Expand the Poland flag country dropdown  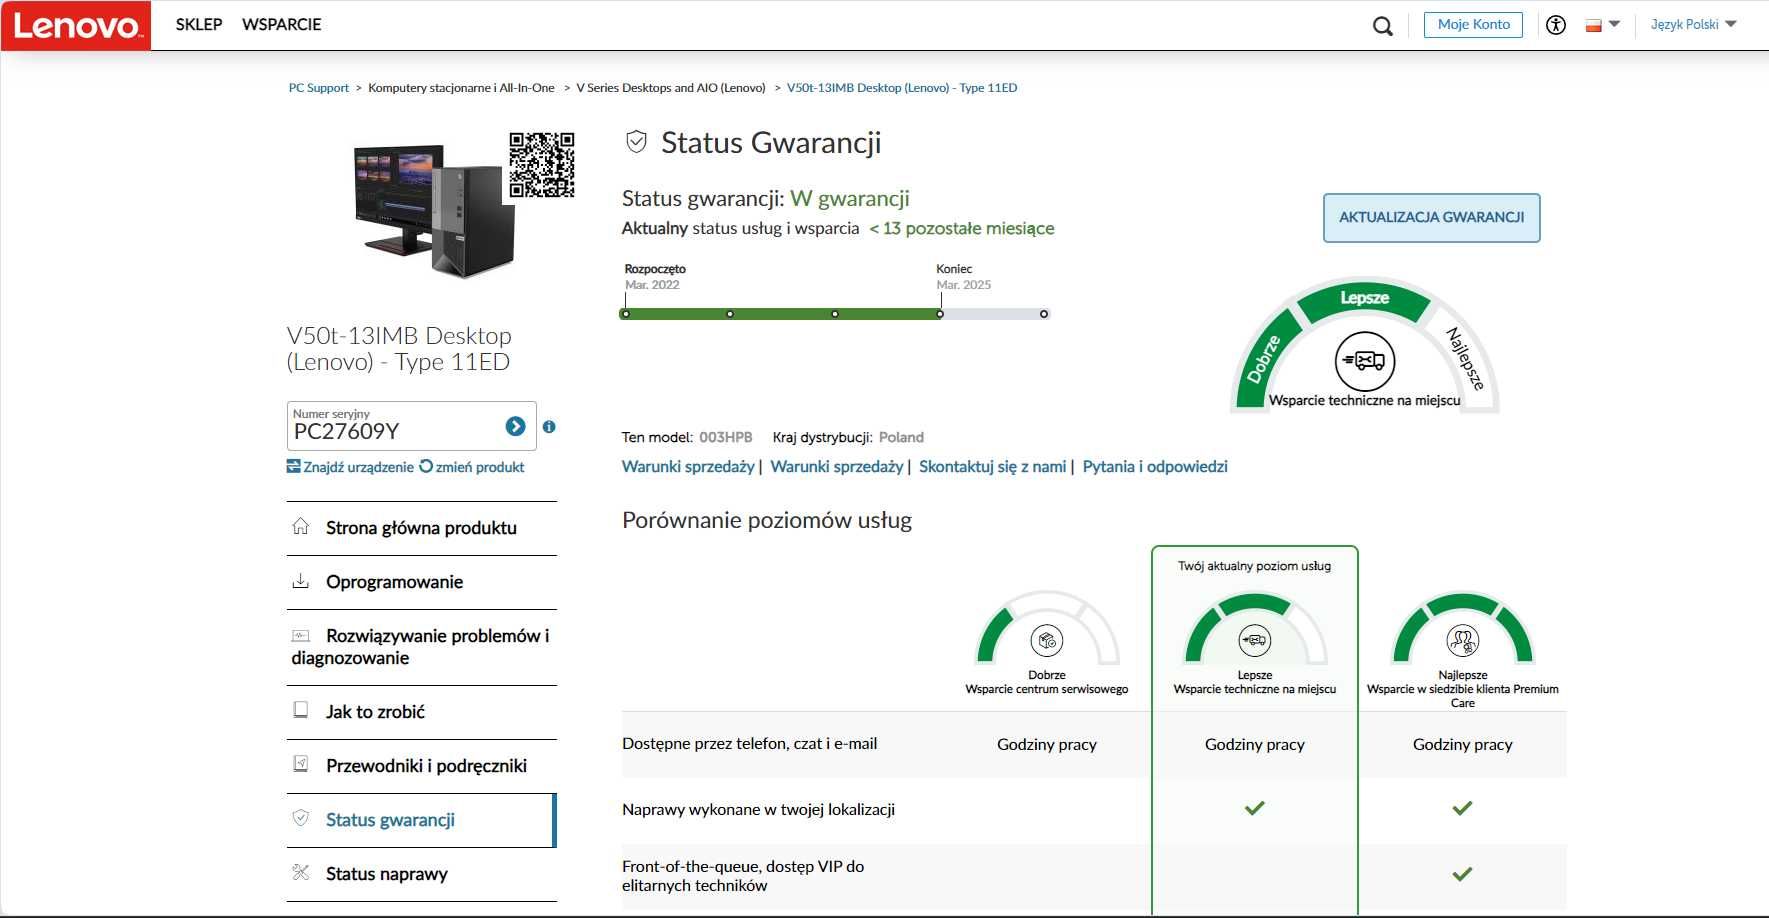[x=1602, y=25]
